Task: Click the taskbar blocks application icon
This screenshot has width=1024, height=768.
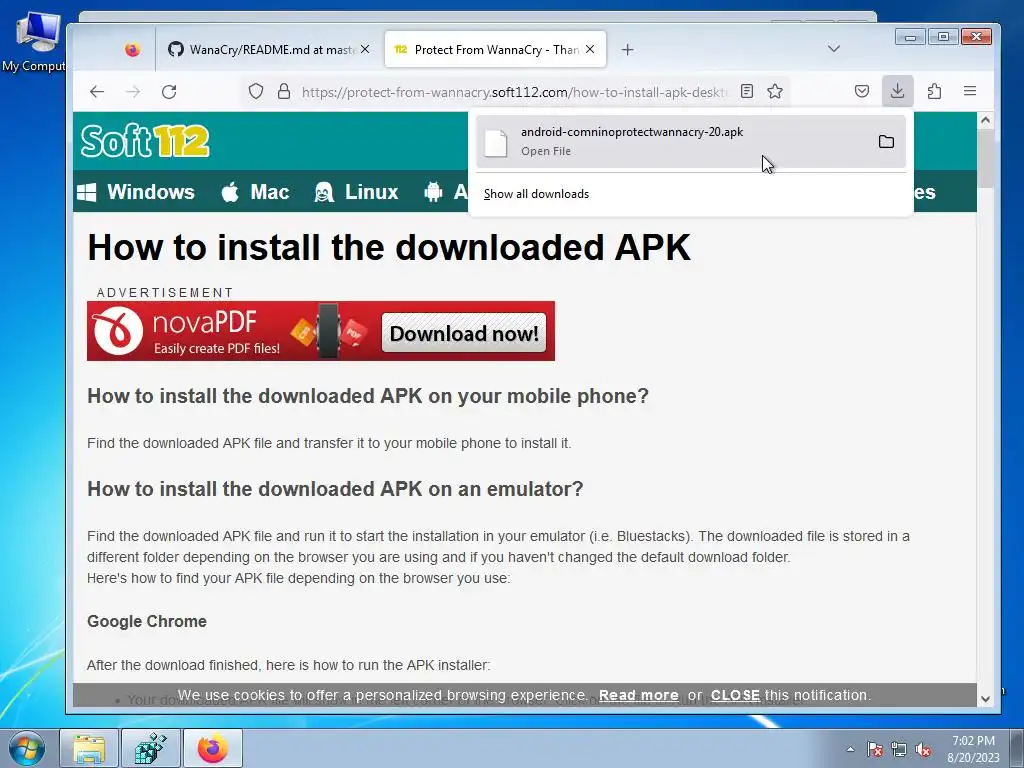Action: (x=151, y=748)
